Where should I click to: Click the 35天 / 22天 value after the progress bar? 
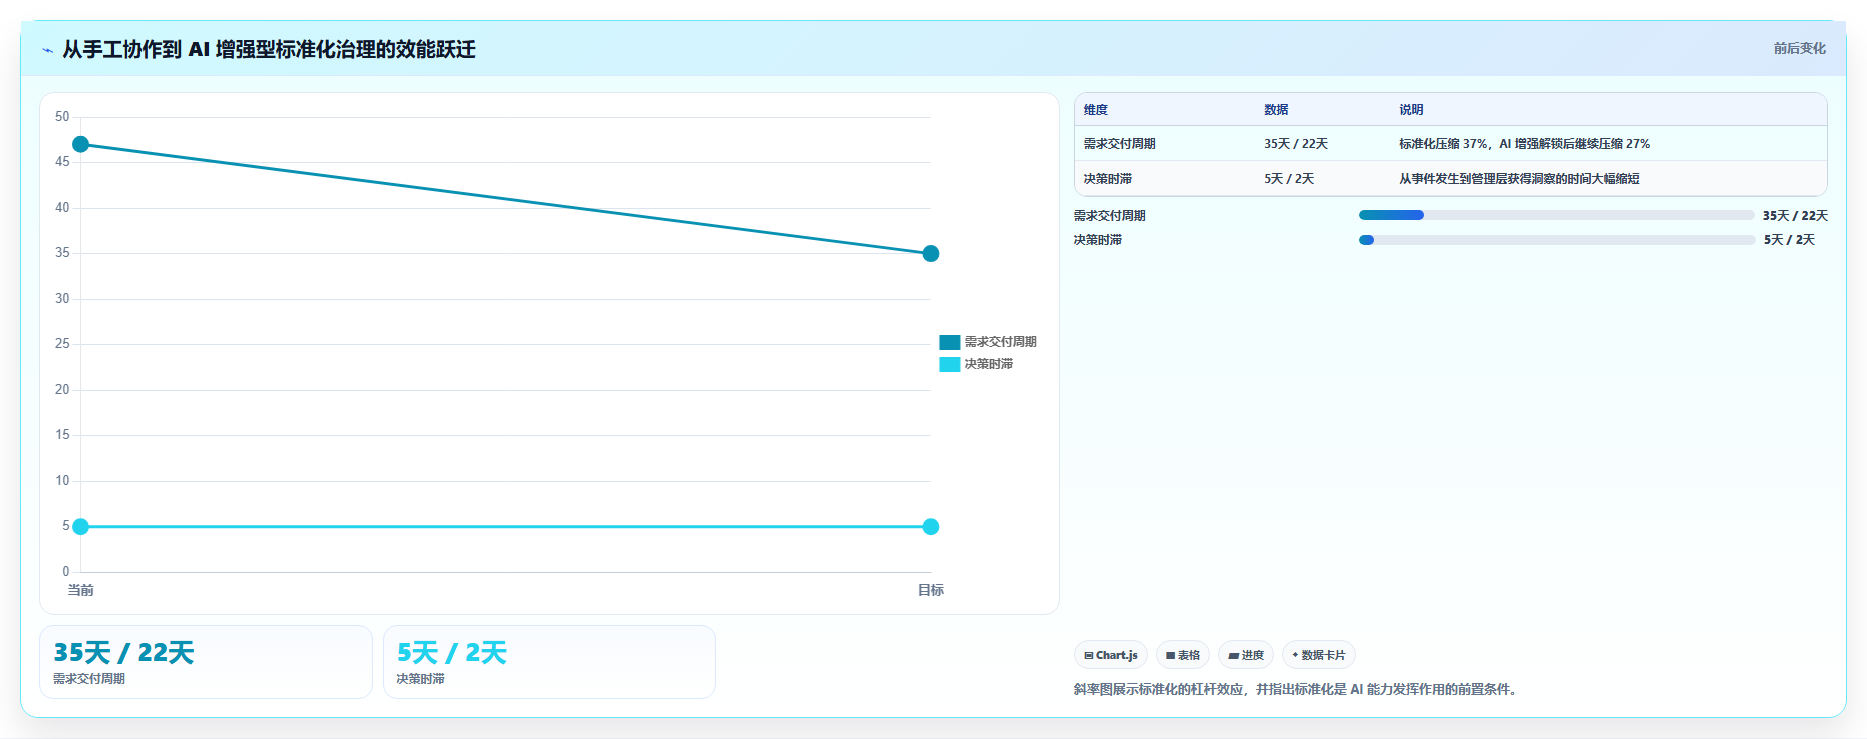(x=1795, y=216)
